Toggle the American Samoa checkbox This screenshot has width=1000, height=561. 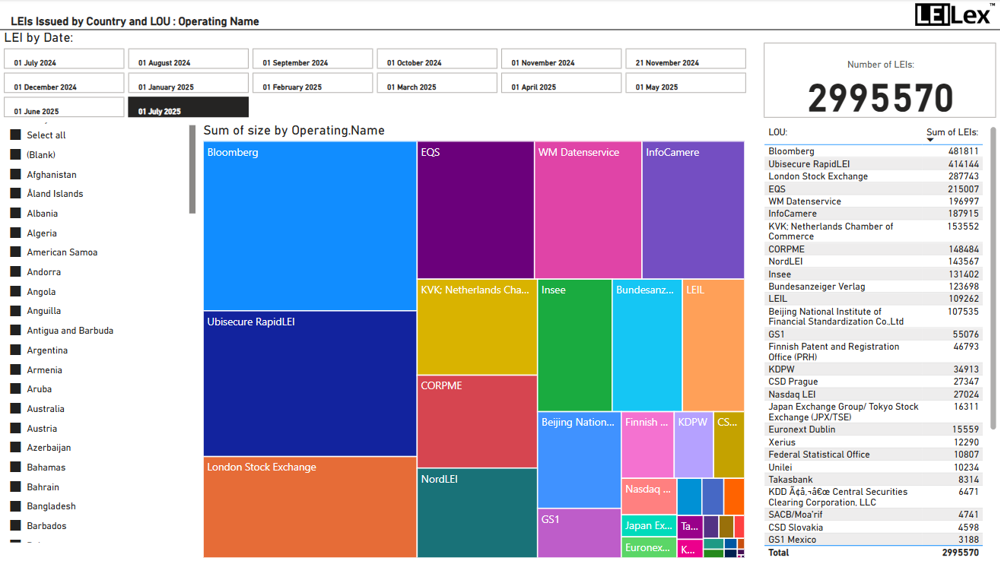(x=16, y=252)
